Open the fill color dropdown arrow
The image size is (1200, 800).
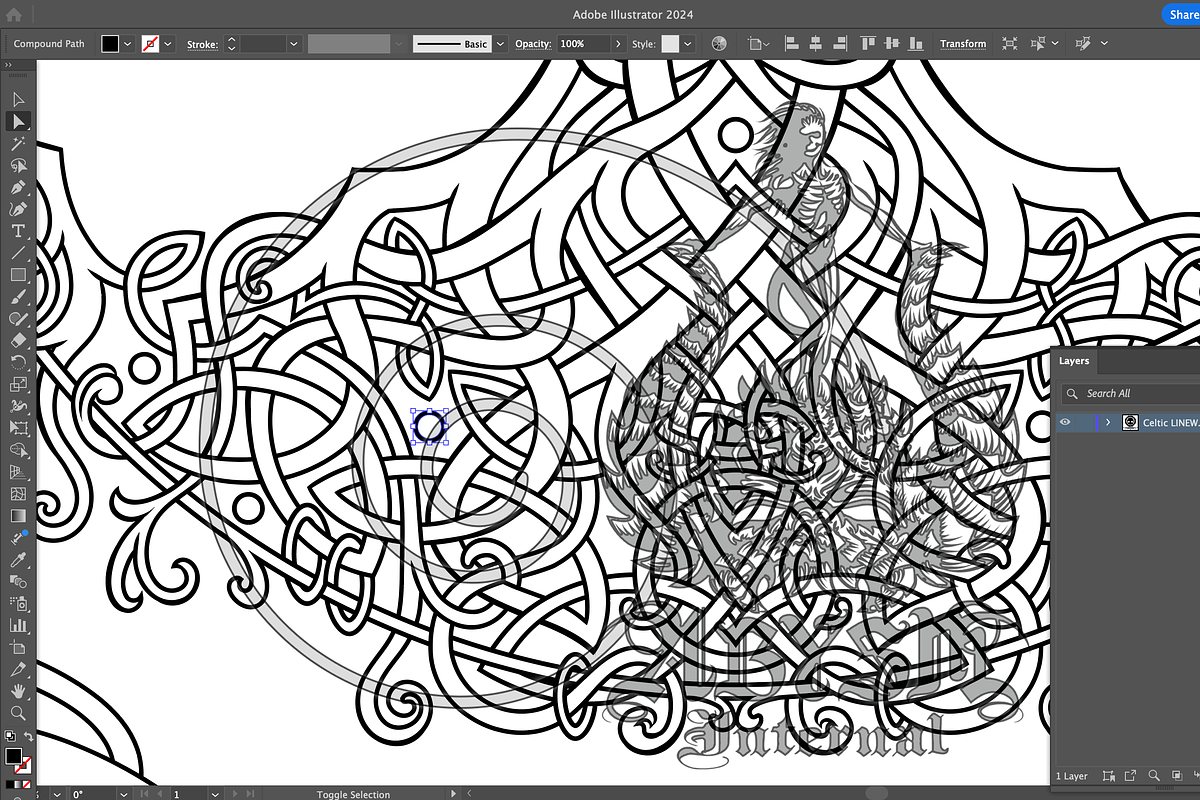tap(128, 44)
